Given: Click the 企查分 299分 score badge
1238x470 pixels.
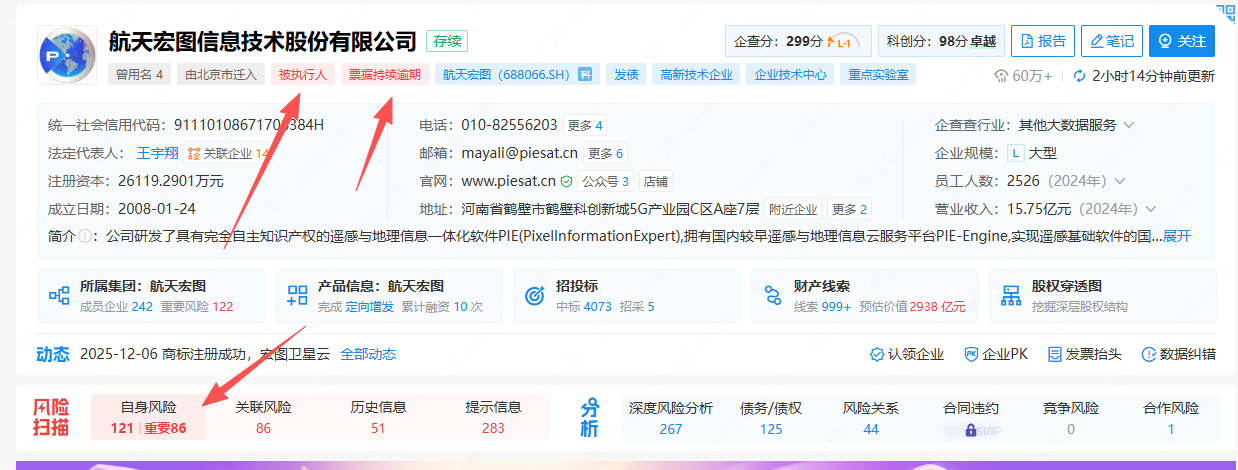Looking at the screenshot, I should [798, 41].
